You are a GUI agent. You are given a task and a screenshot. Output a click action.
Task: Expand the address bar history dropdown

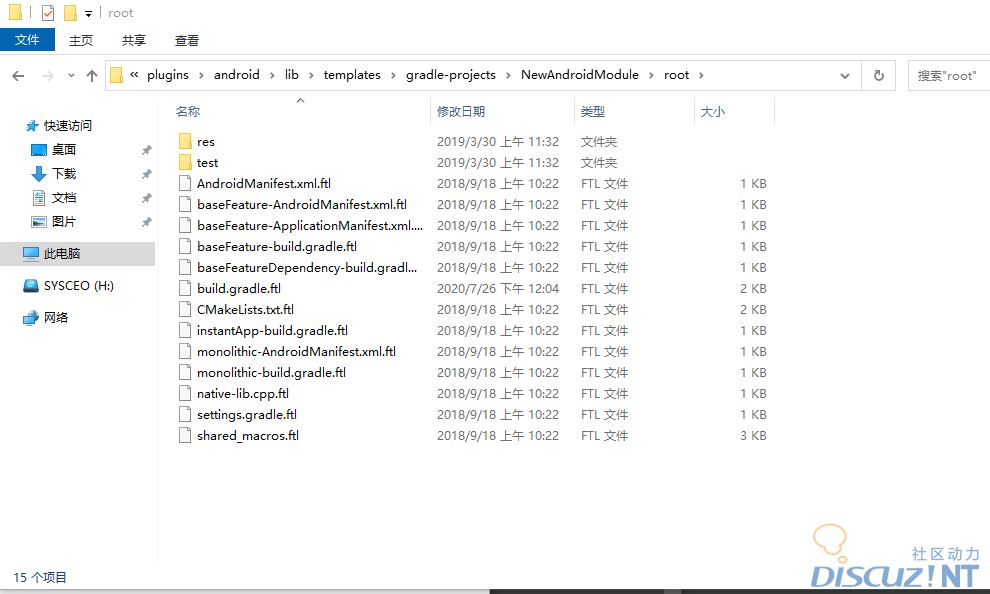click(845, 75)
